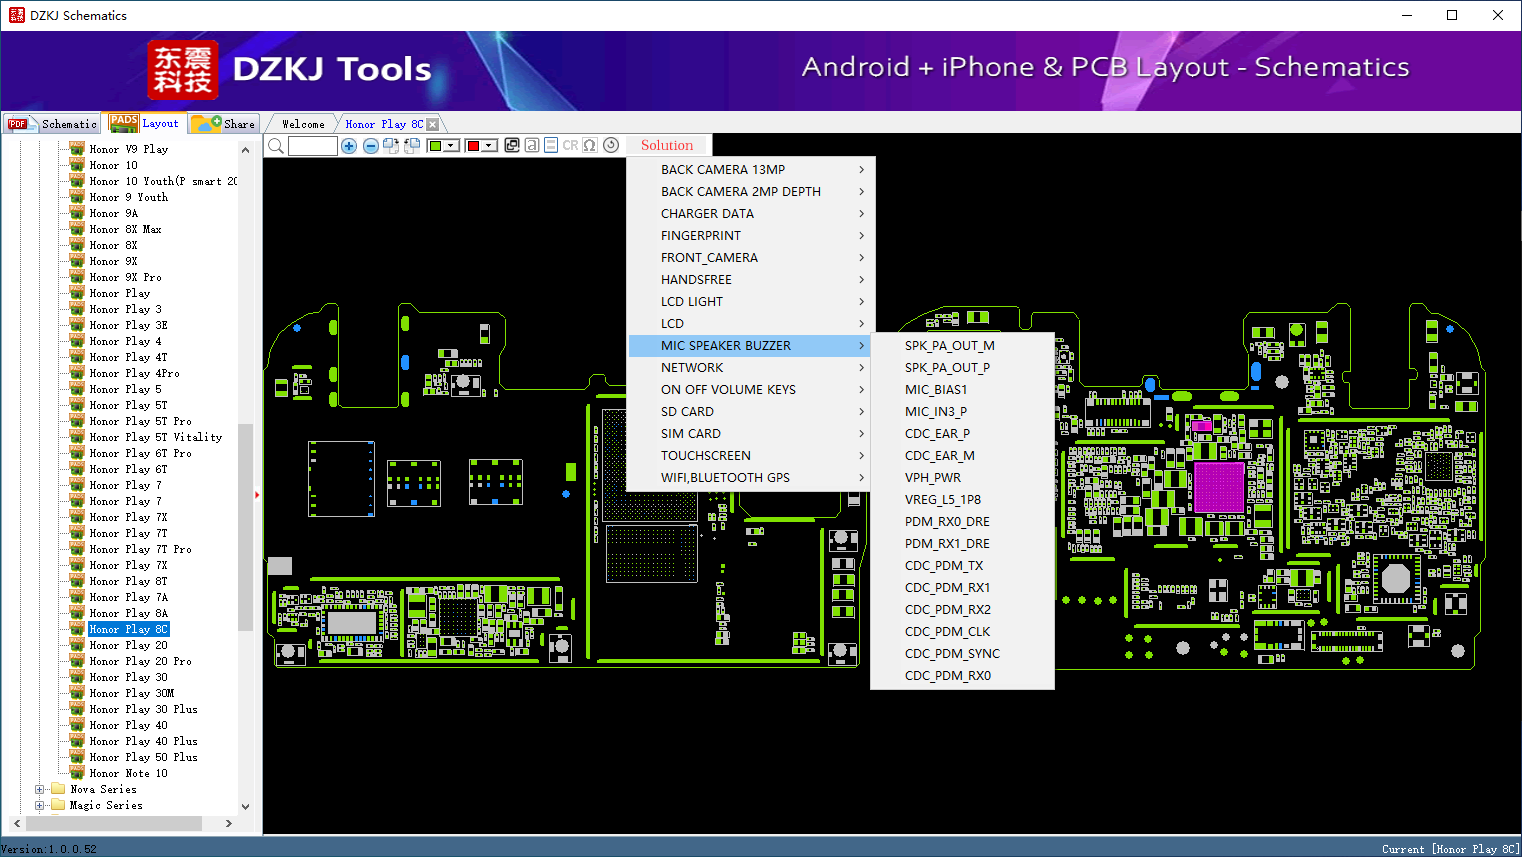This screenshot has height=857, width=1522.
Task: Switch to the Welcome document tab
Action: click(303, 124)
